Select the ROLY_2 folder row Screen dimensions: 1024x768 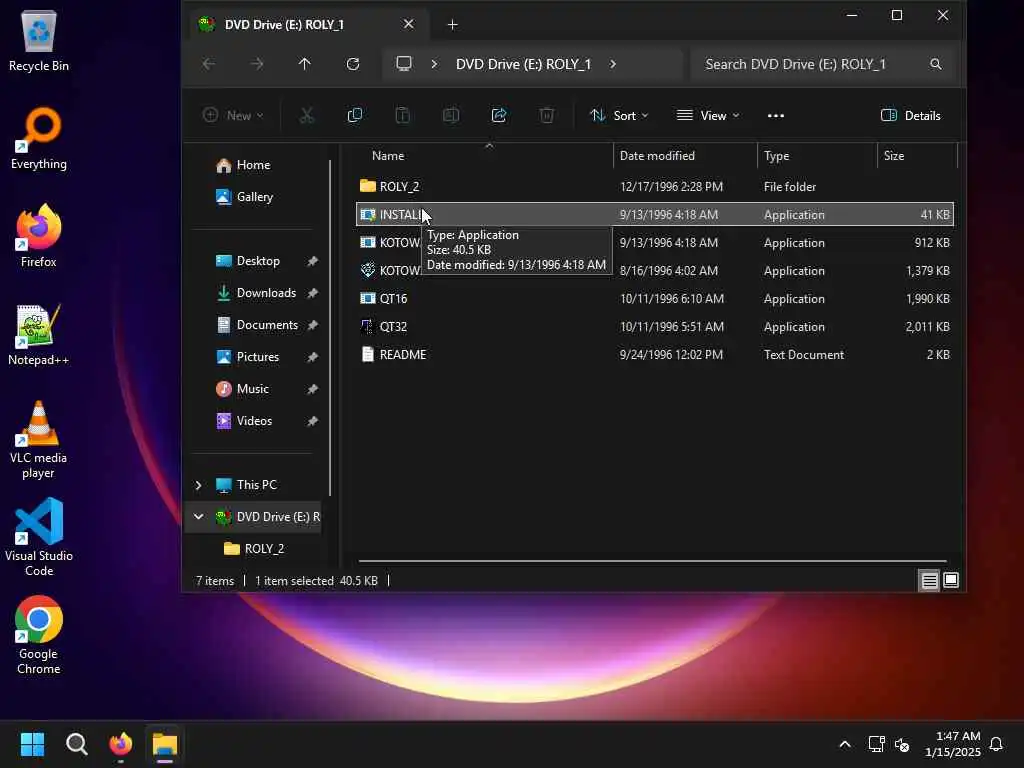tap(655, 187)
